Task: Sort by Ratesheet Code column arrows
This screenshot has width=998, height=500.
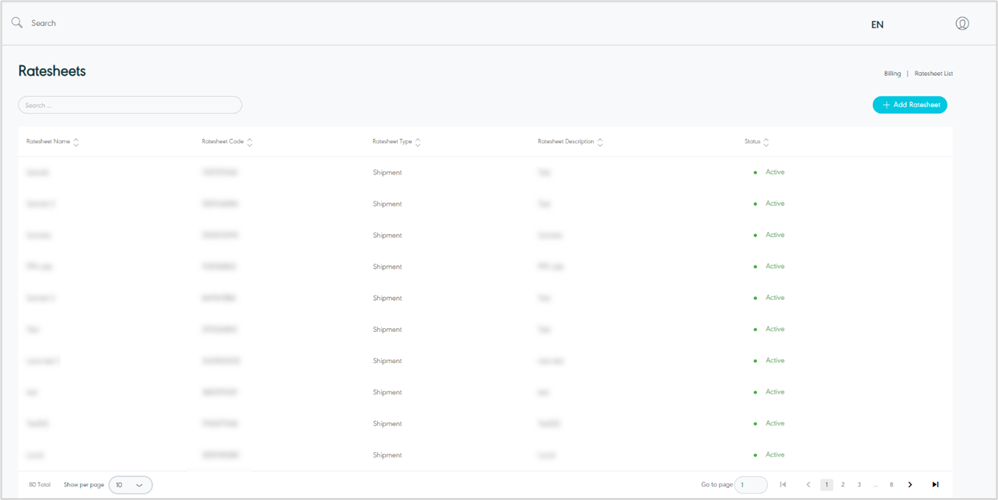Action: coord(250,142)
